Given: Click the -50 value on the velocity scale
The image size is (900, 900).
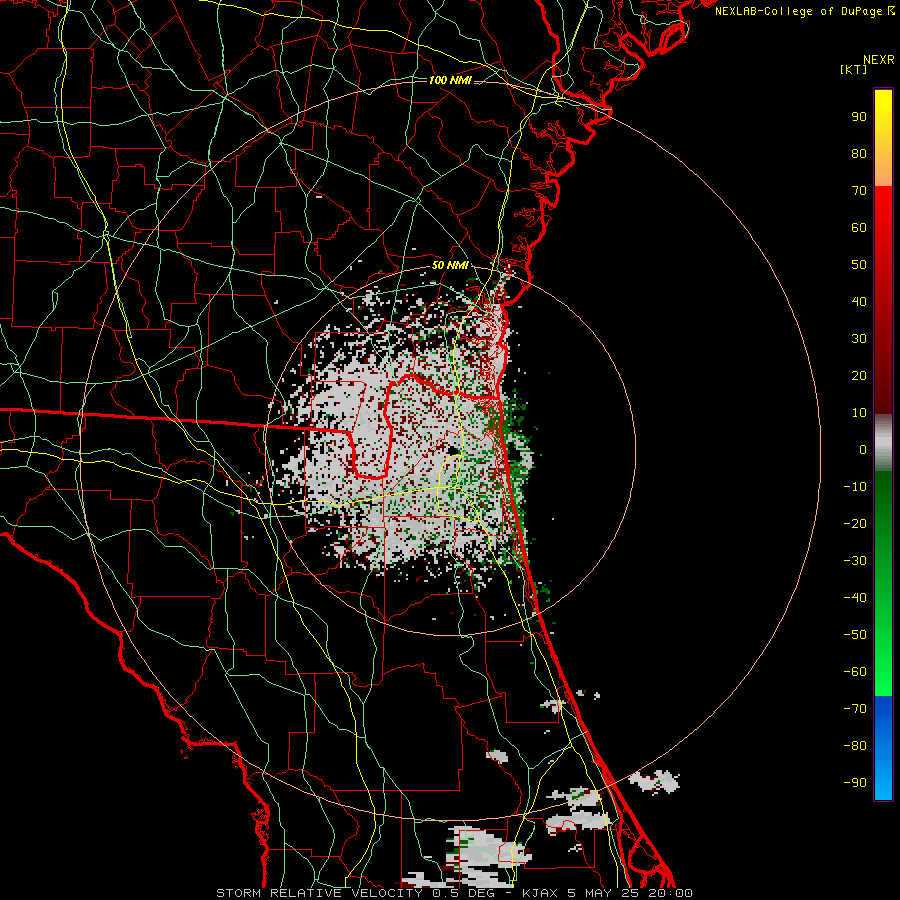Looking at the screenshot, I should [x=855, y=635].
